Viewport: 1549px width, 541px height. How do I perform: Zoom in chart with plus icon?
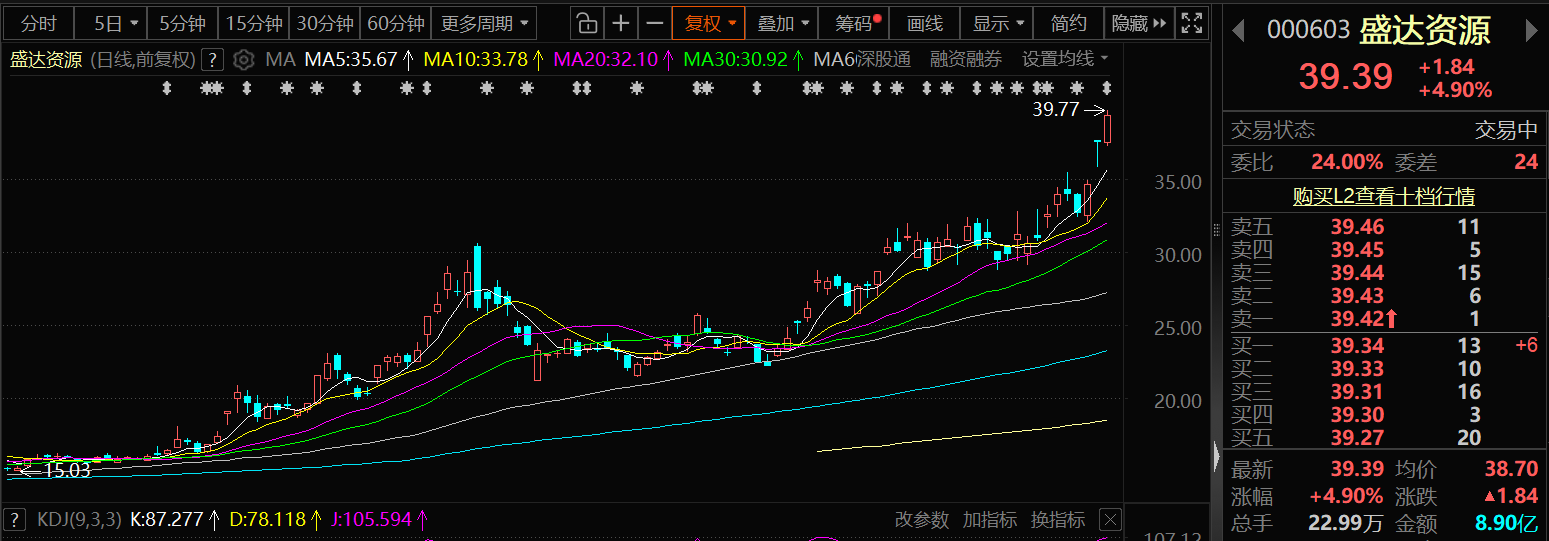621,23
